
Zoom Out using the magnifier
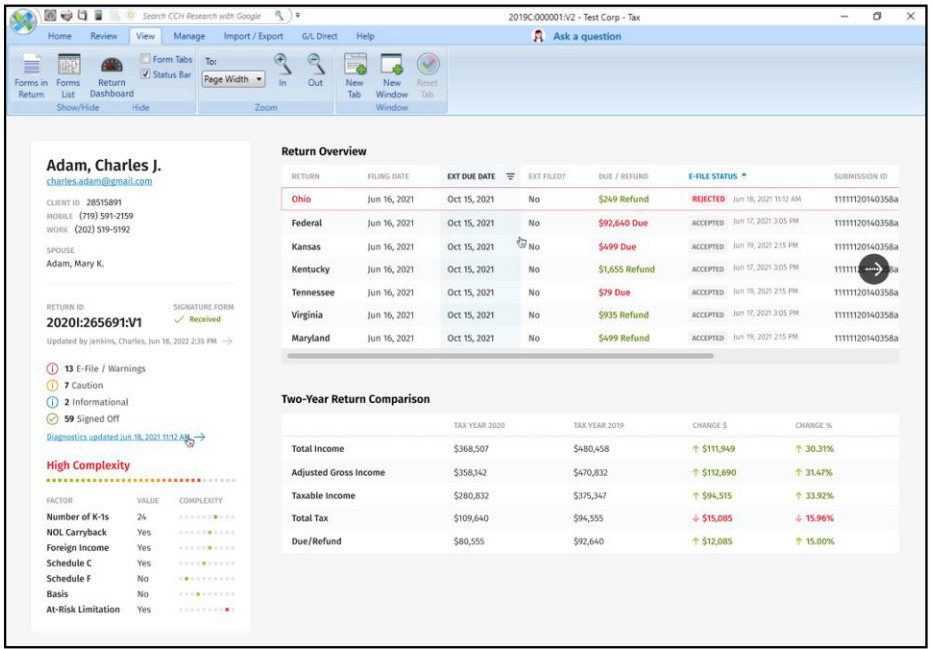[x=316, y=70]
